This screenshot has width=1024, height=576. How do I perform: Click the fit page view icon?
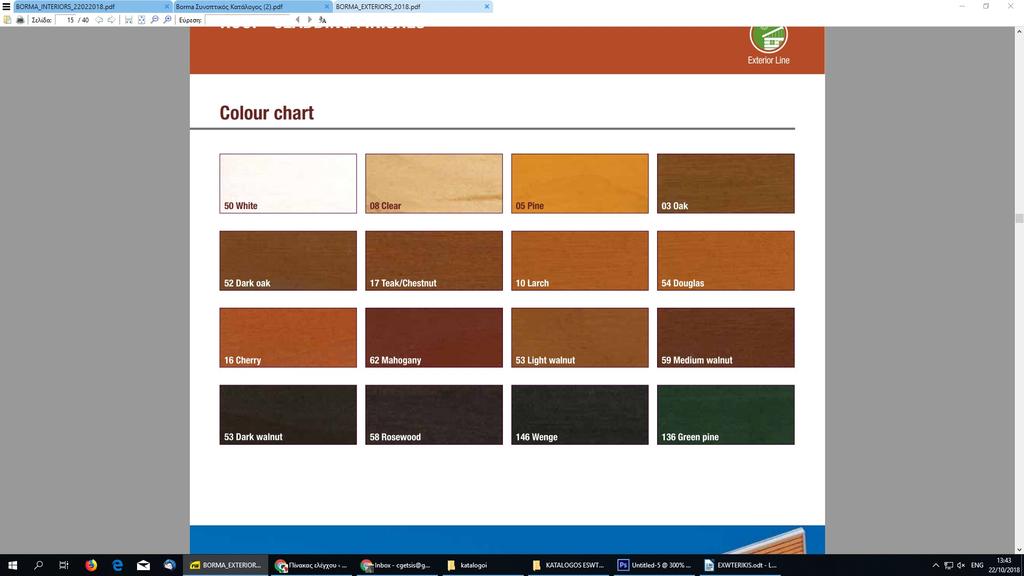[x=142, y=20]
